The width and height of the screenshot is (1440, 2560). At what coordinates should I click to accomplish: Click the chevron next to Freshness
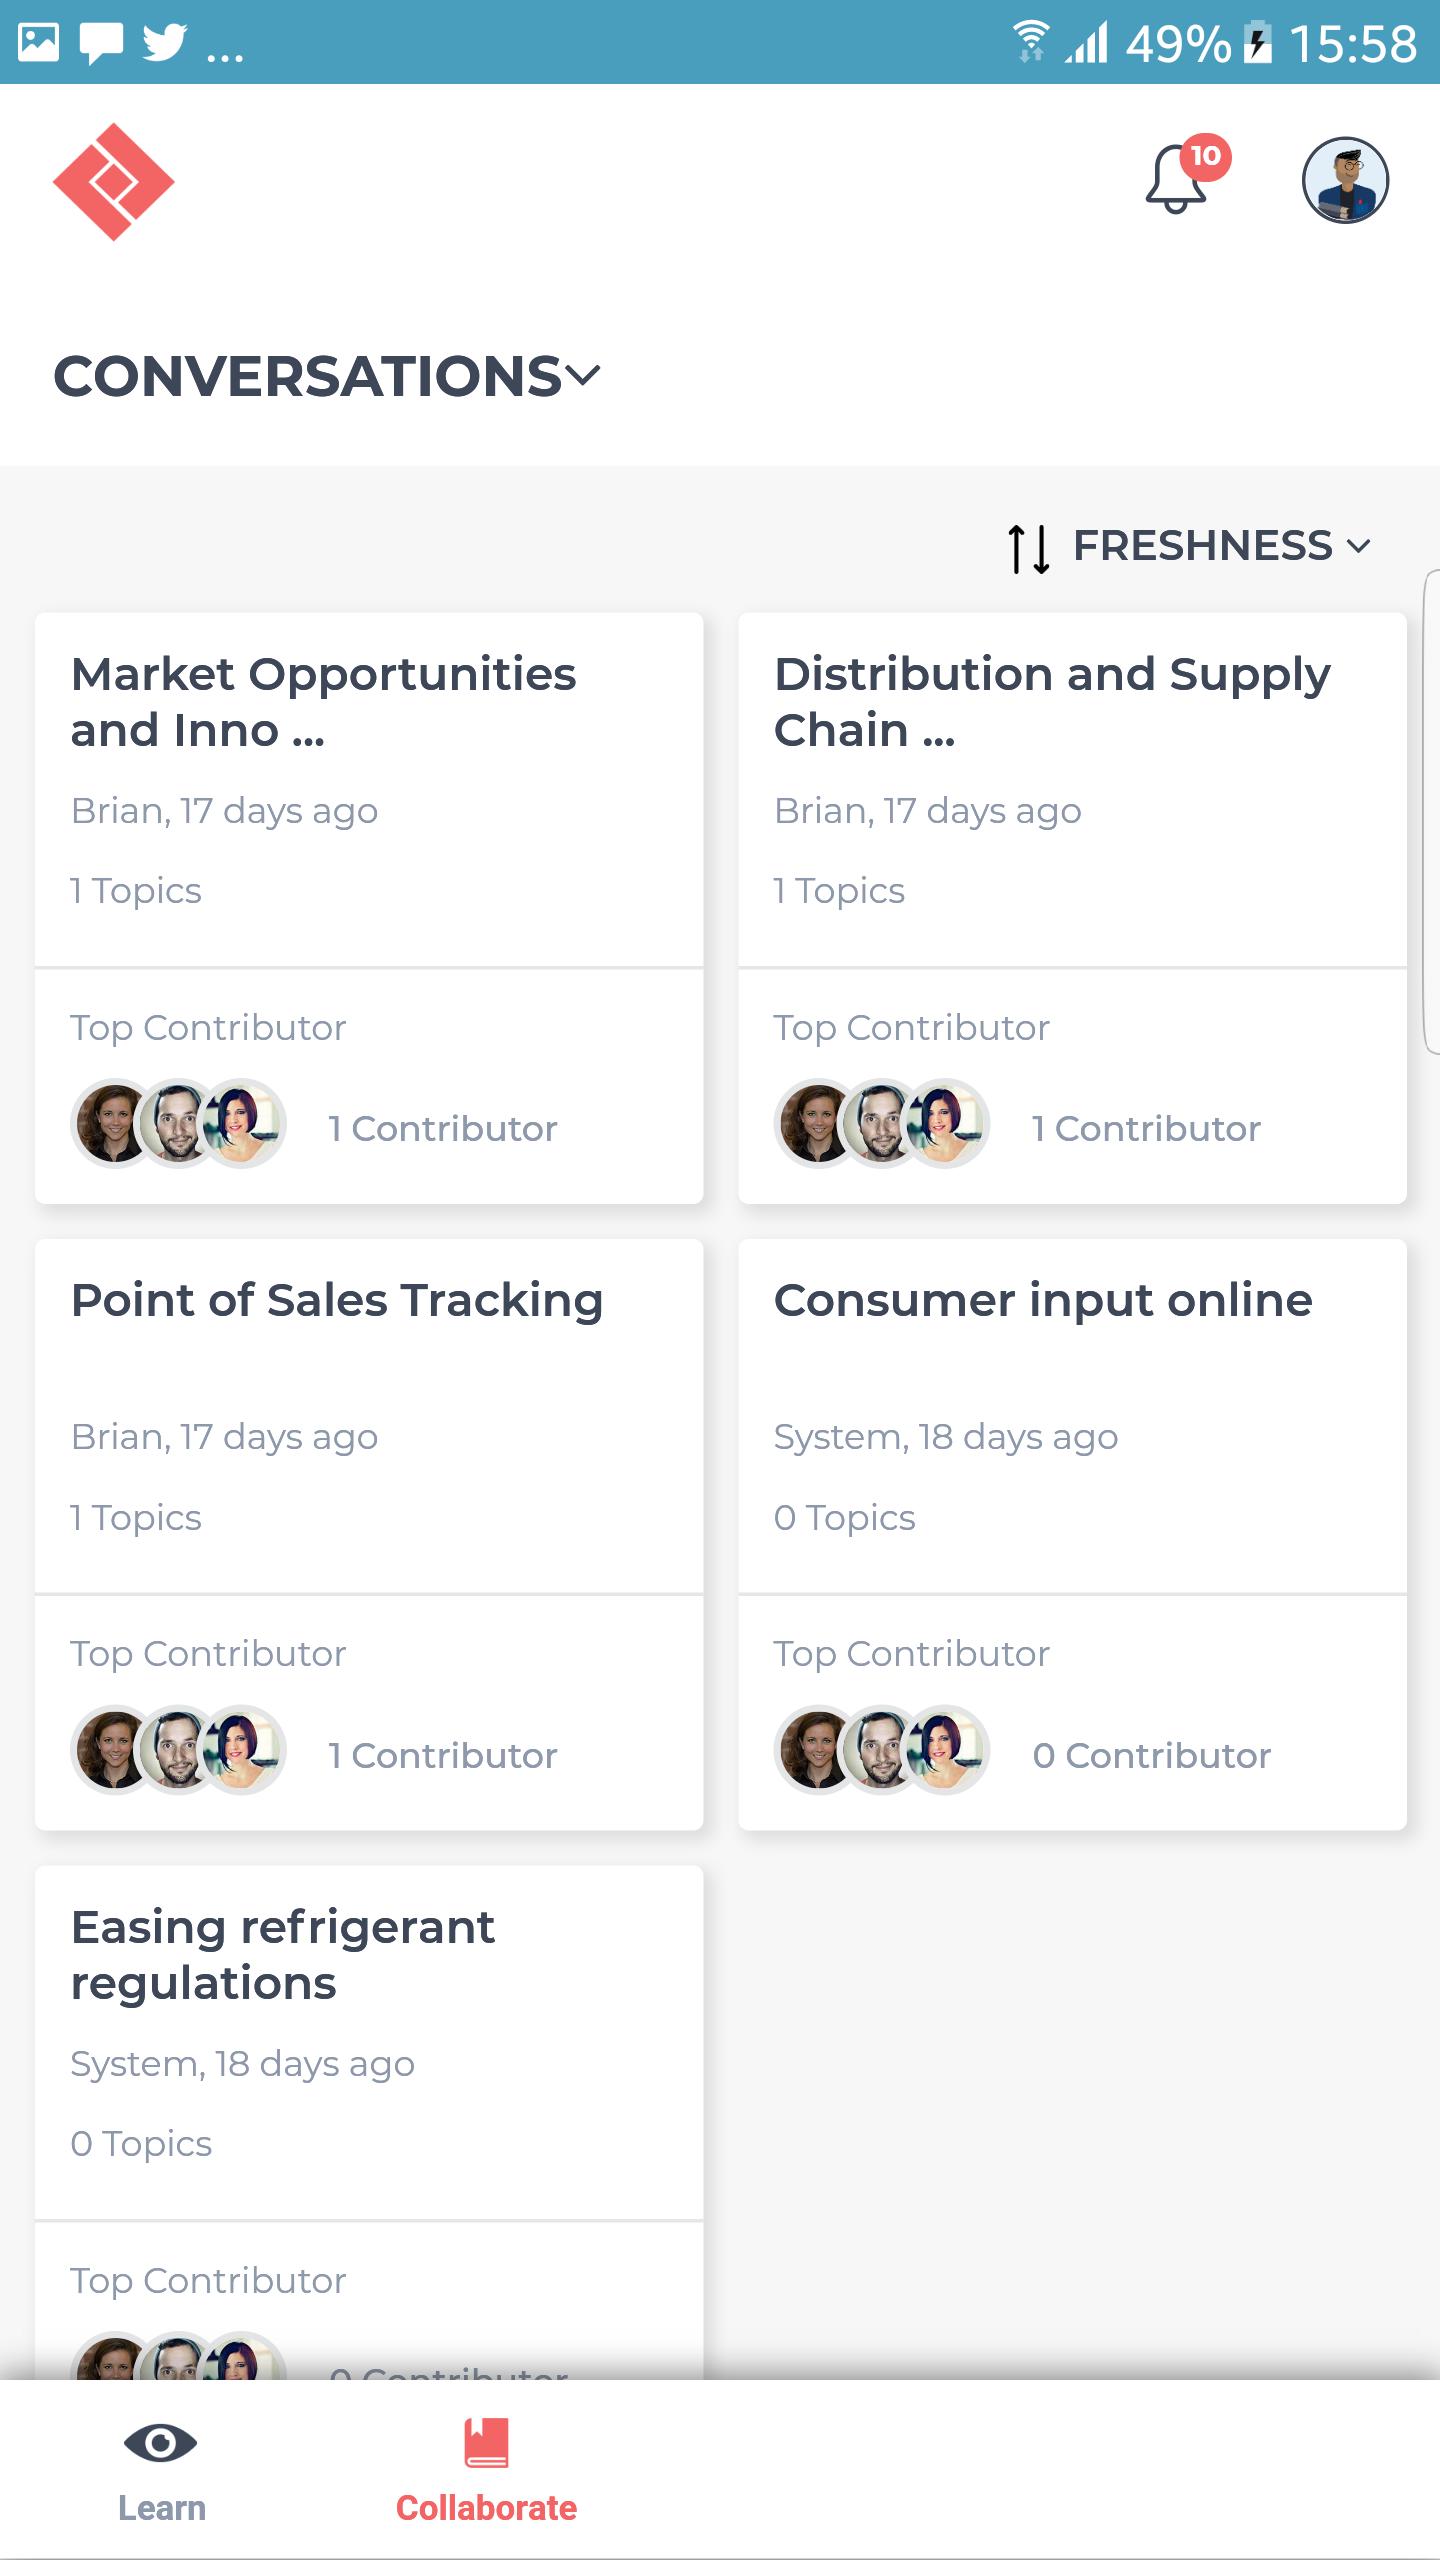tap(1358, 546)
